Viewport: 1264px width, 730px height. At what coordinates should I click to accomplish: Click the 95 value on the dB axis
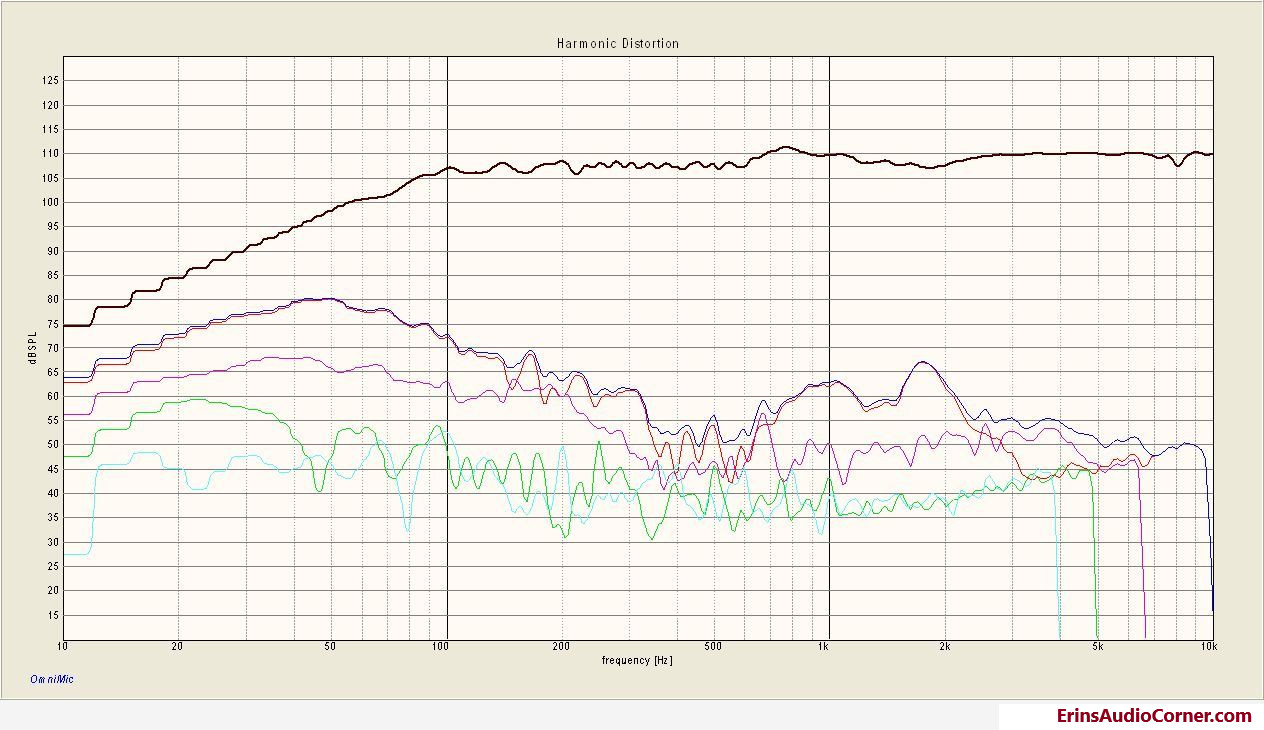coord(52,226)
